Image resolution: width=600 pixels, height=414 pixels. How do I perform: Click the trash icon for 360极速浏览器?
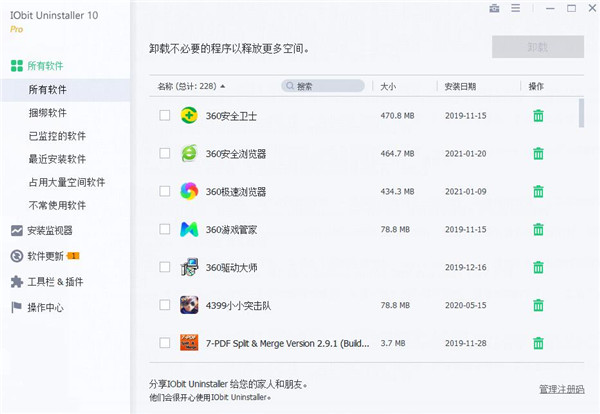pos(538,191)
